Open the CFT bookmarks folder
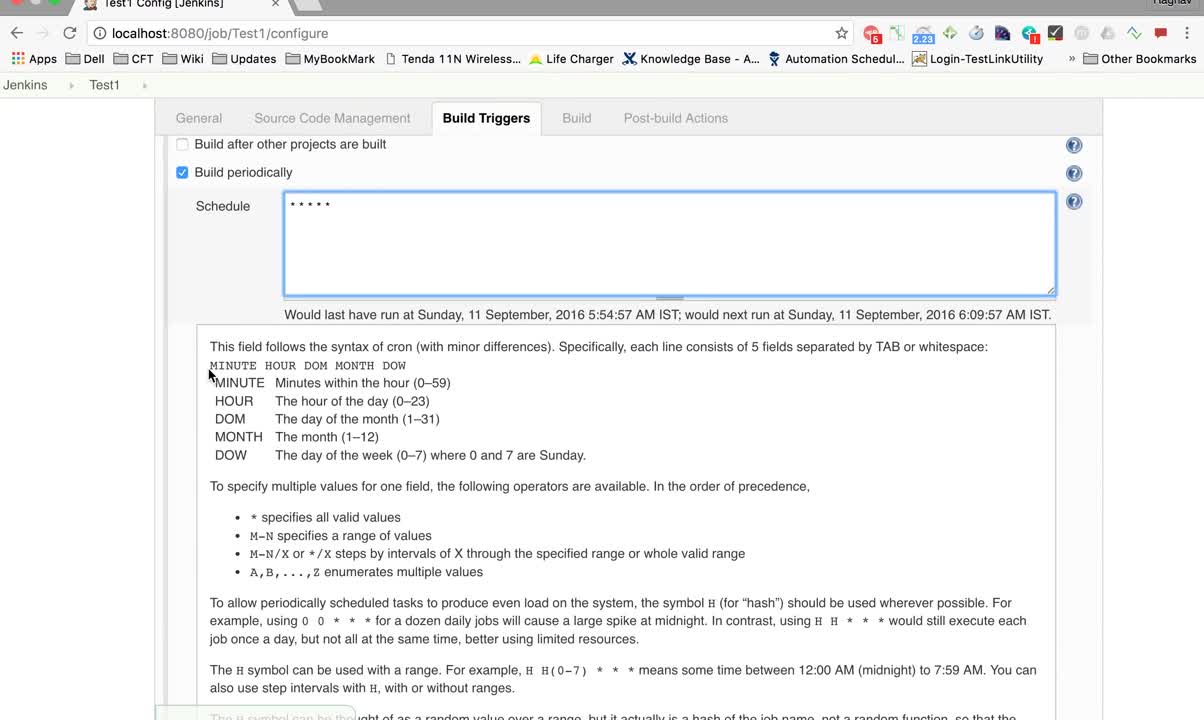 click(133, 59)
